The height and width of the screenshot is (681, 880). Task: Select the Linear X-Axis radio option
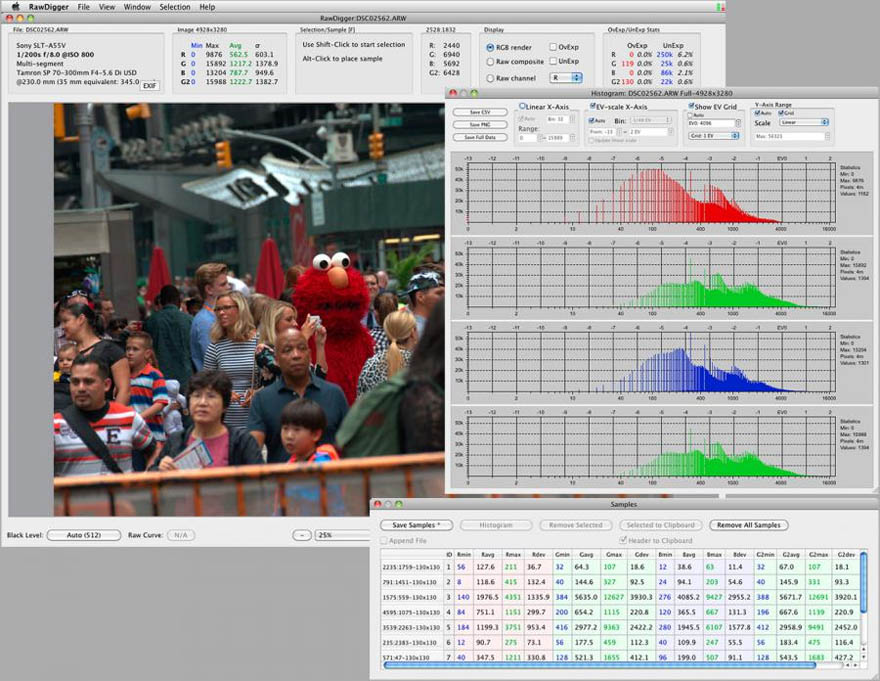(x=522, y=106)
